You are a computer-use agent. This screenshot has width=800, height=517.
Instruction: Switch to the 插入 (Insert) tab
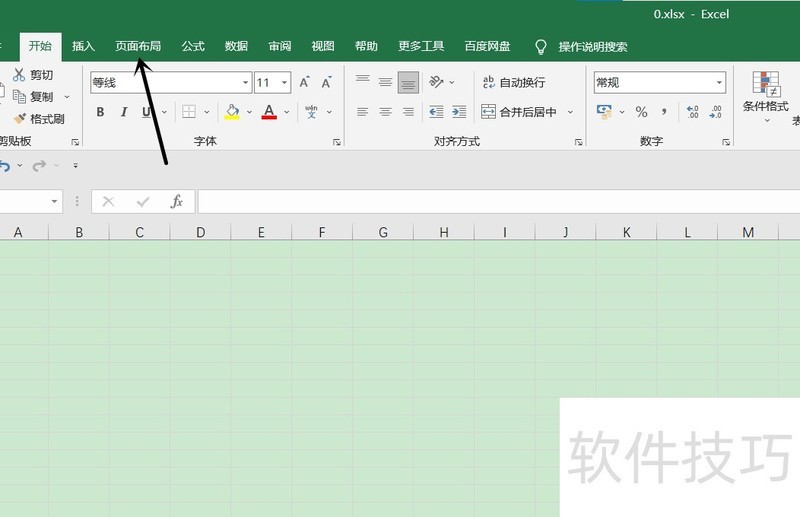coord(83,46)
